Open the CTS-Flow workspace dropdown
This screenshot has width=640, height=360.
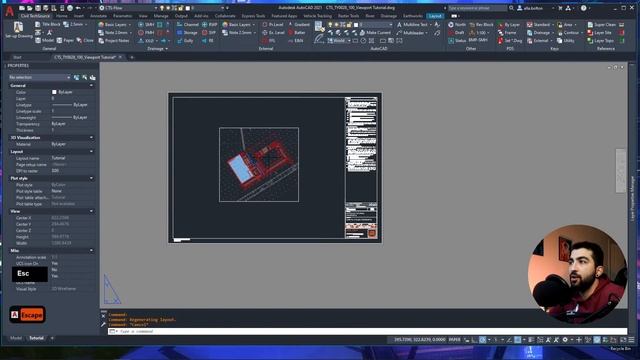pos(129,8)
